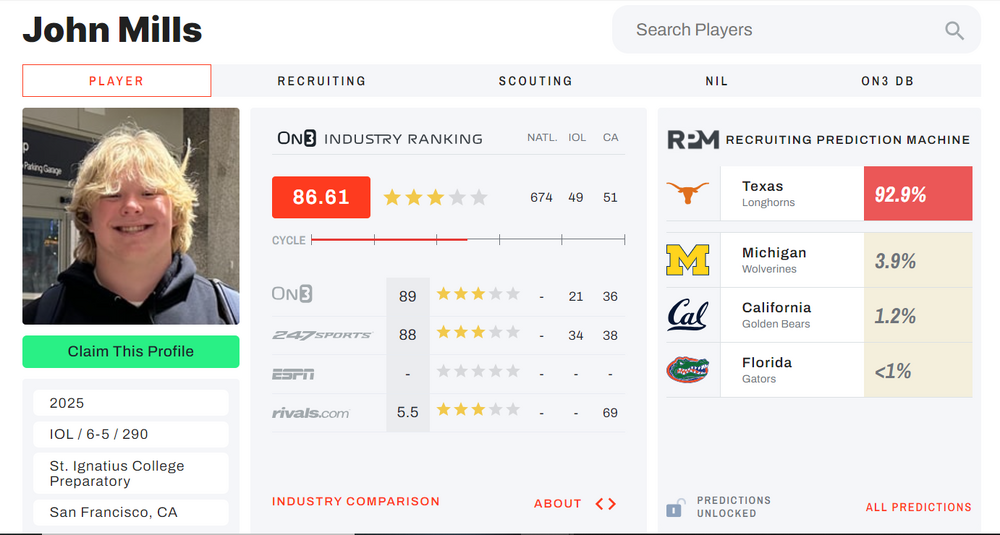Viewport: 1000px width, 535px height.
Task: Go to the ON3 DB tab
Action: tap(887, 81)
